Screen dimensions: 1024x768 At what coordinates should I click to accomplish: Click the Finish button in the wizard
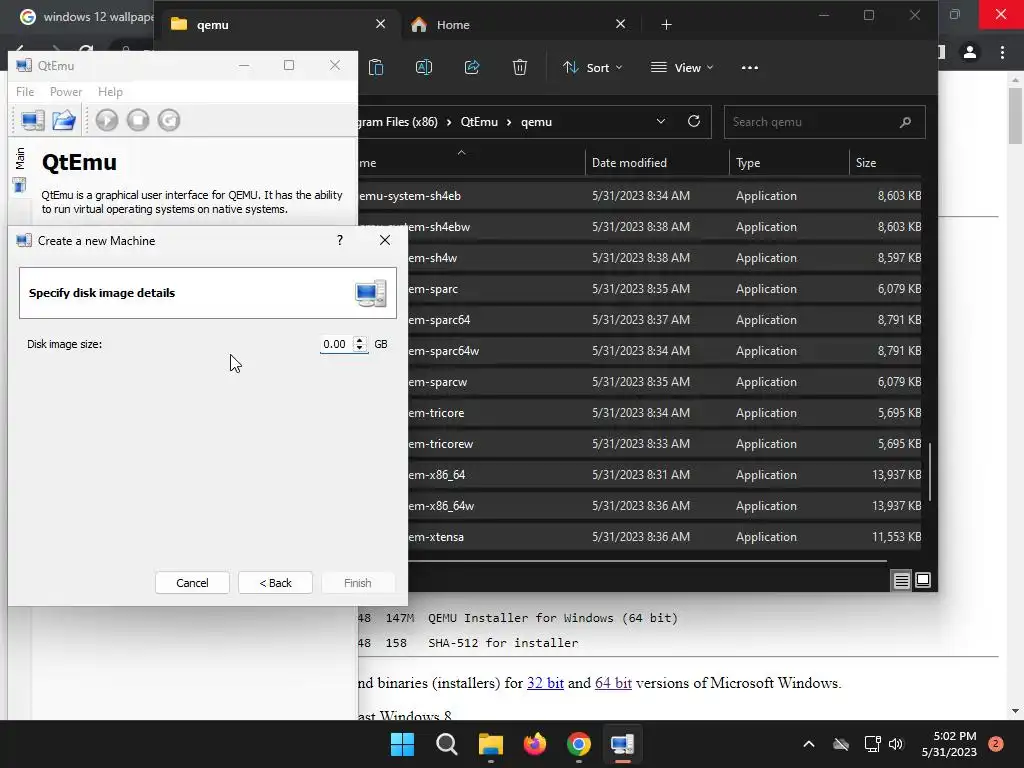[x=357, y=583]
